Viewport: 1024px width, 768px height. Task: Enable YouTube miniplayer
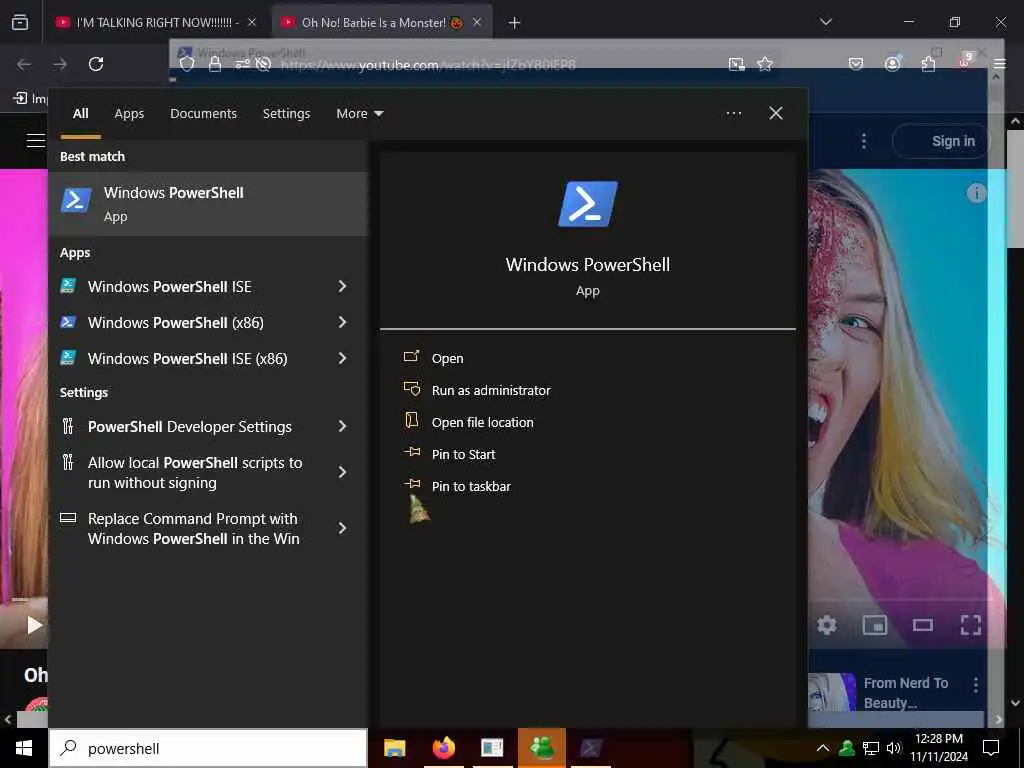(874, 625)
